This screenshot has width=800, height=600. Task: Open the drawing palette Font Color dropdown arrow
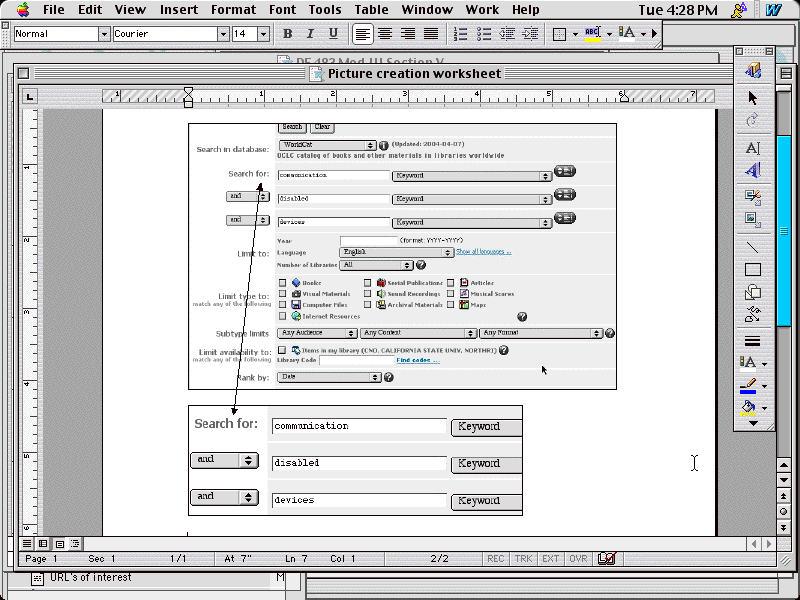(x=764, y=364)
